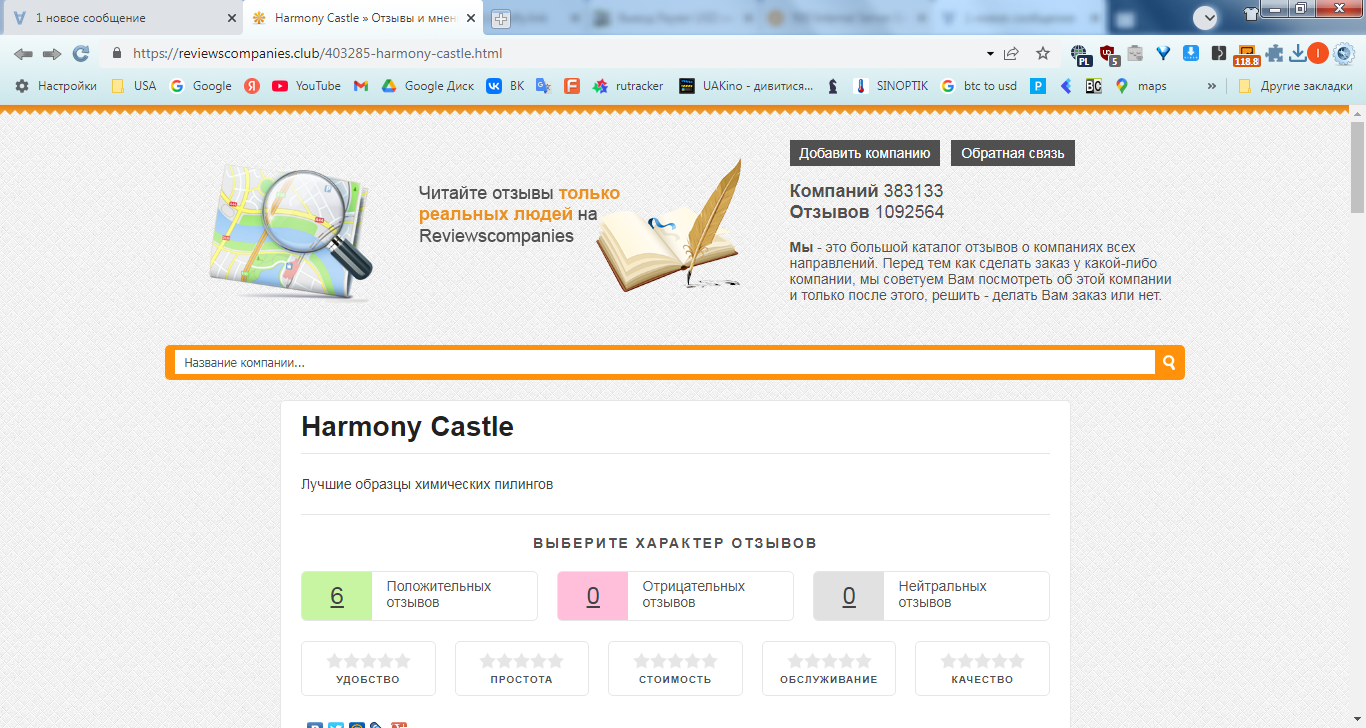Show hidden bookmarks via double chevron
Viewport: 1366px width, 728px height.
[1212, 86]
